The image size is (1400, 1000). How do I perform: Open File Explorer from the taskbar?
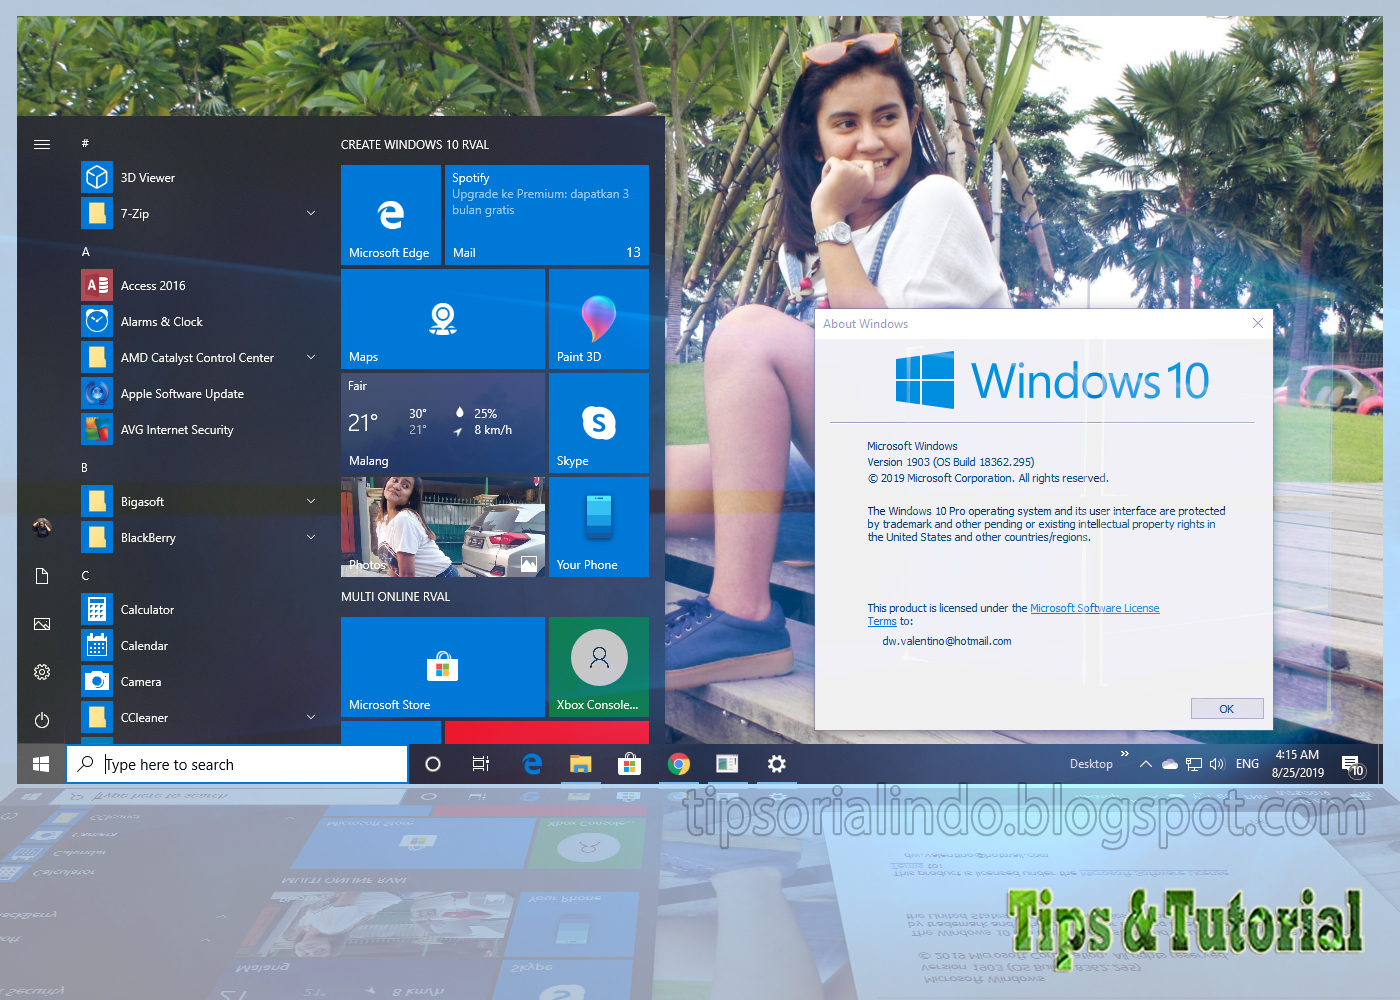[x=581, y=764]
